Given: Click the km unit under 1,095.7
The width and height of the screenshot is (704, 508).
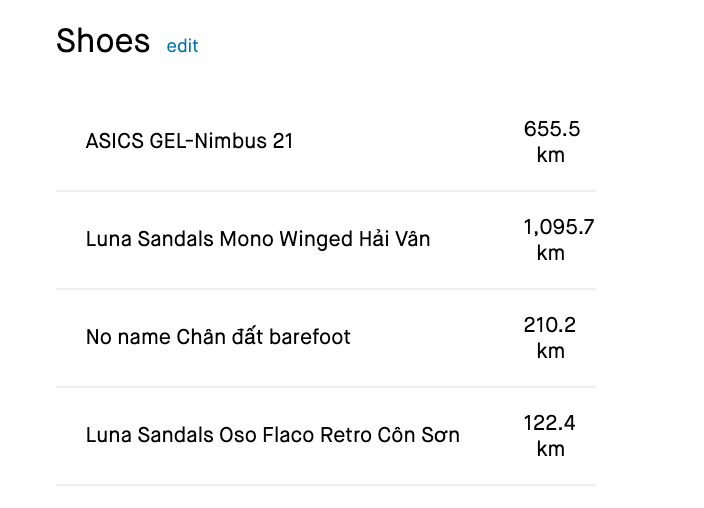Looking at the screenshot, I should [x=551, y=253].
